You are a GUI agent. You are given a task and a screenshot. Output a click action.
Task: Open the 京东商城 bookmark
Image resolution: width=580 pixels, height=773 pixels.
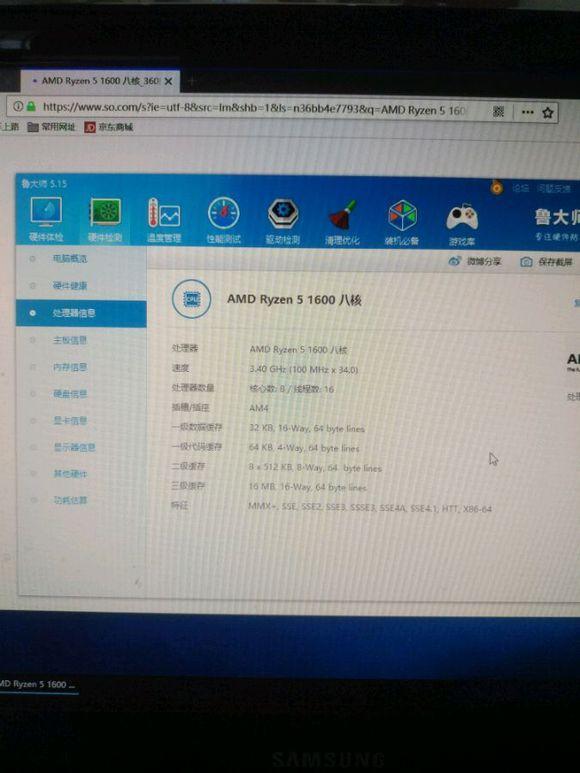coord(109,127)
